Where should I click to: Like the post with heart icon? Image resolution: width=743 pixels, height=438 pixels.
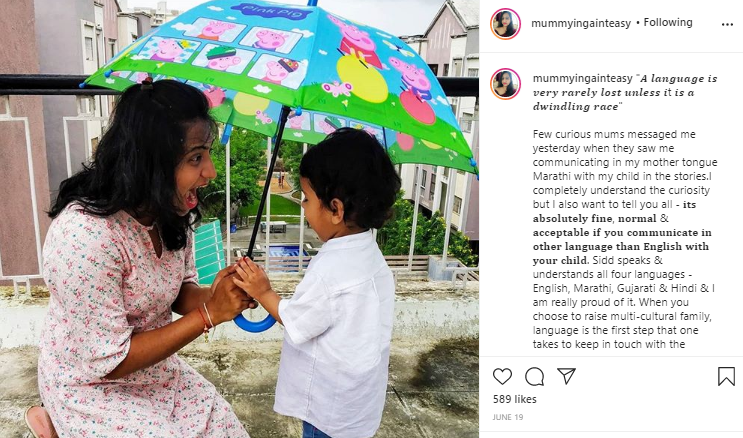tap(502, 376)
